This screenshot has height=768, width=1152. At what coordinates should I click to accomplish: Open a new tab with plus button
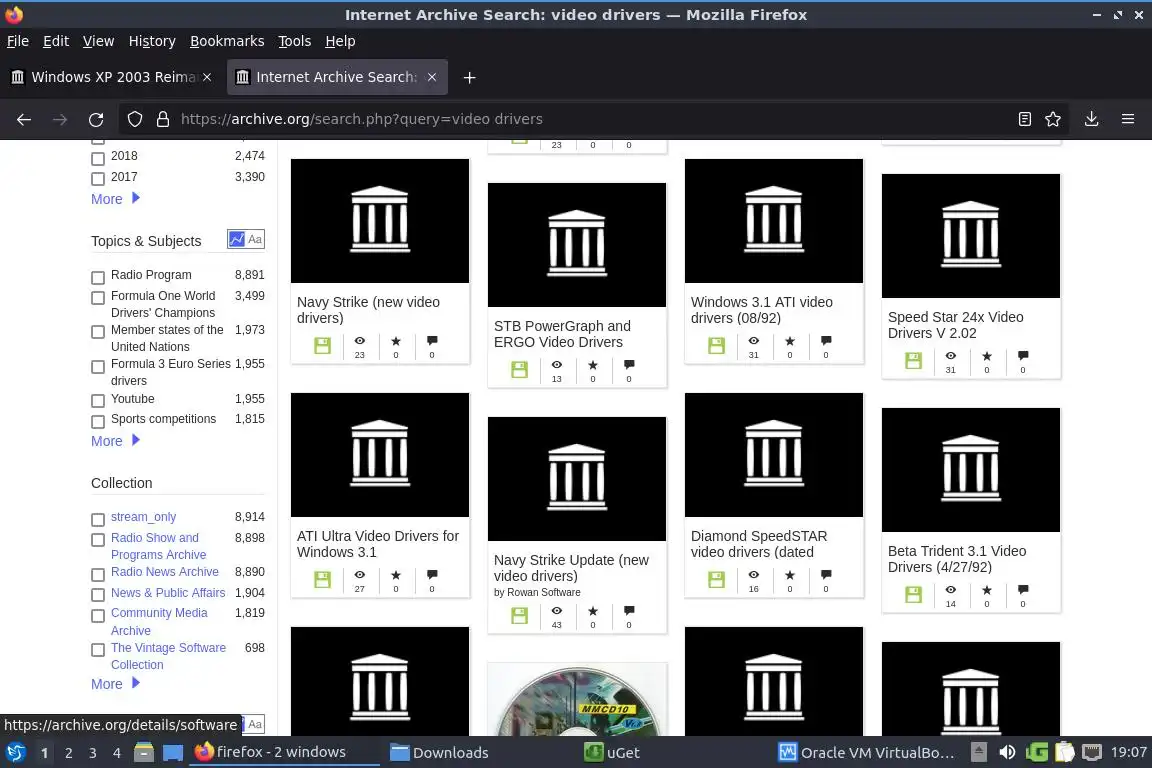469,77
